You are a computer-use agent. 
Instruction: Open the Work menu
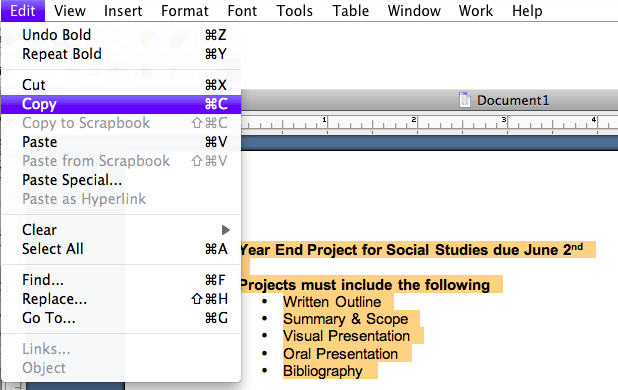click(476, 11)
